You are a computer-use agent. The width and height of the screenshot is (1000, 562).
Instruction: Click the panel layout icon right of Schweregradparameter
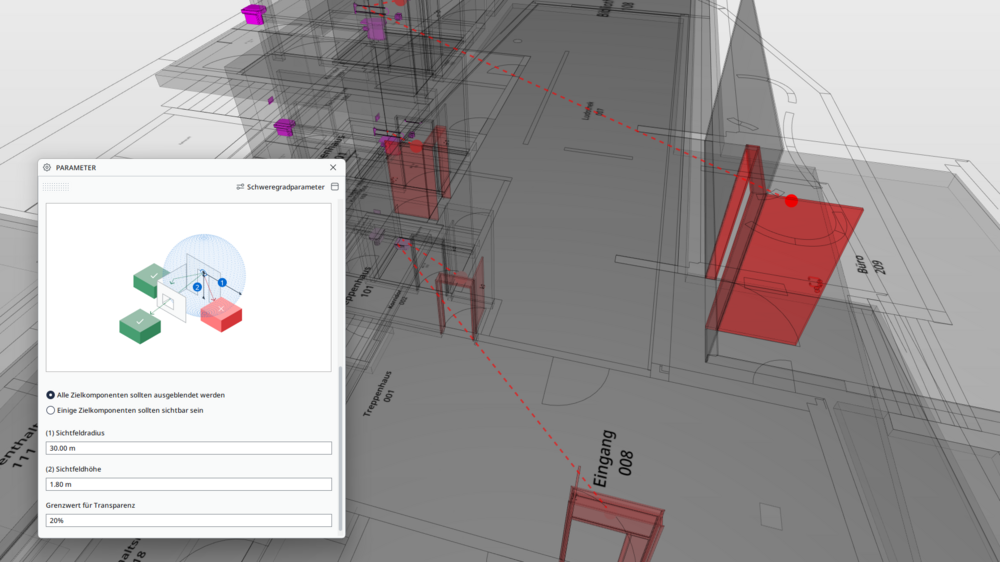(x=335, y=187)
